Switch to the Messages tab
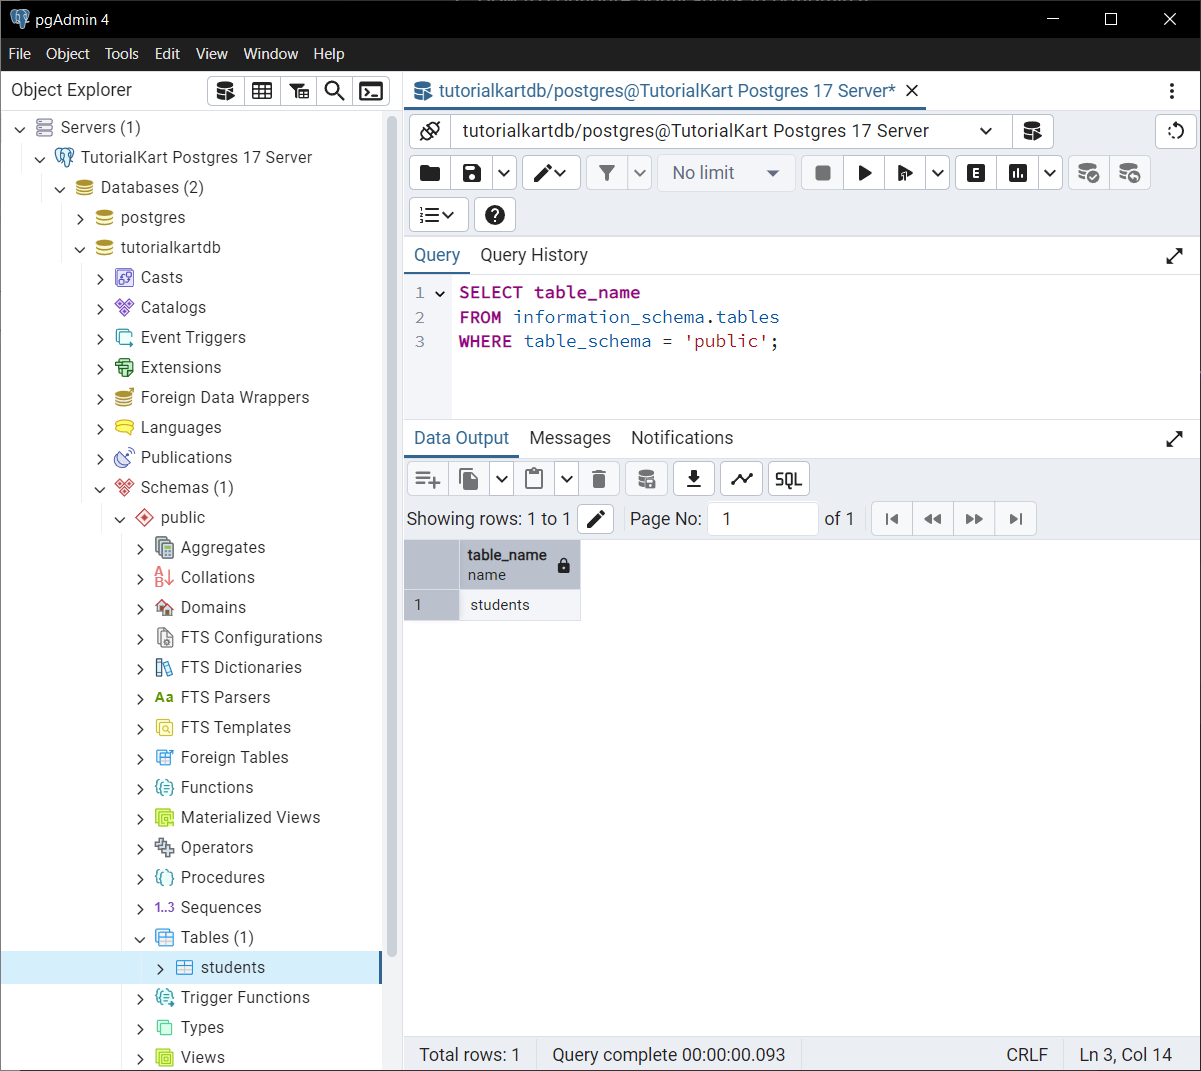The width and height of the screenshot is (1201, 1071). (x=570, y=438)
